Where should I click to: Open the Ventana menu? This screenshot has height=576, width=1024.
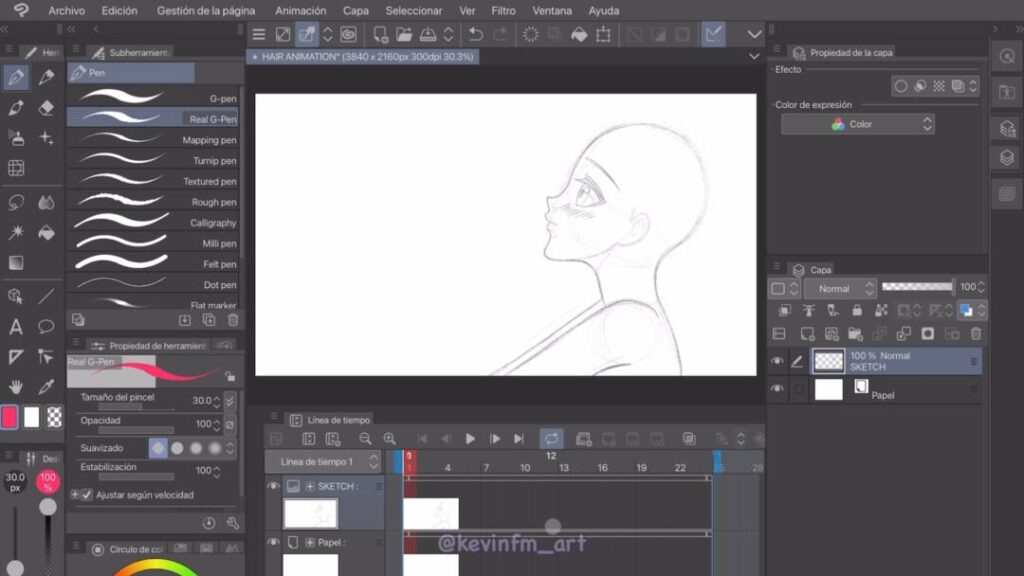[x=552, y=10]
